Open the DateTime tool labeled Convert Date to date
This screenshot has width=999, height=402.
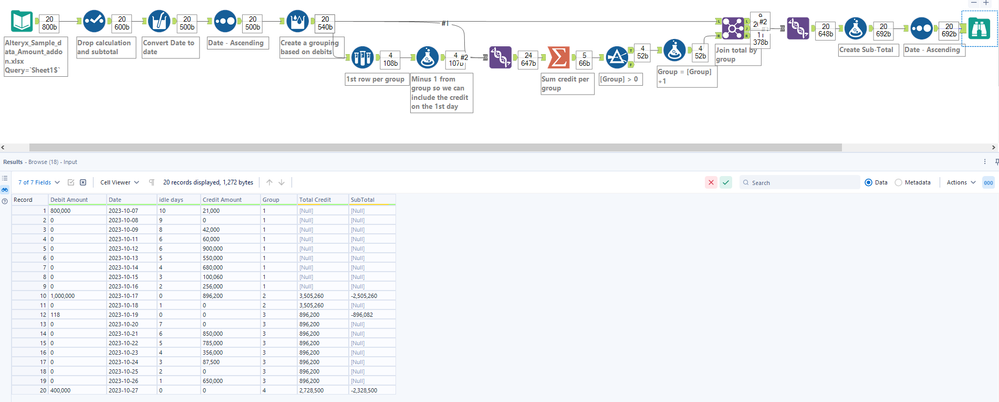pyautogui.click(x=160, y=22)
